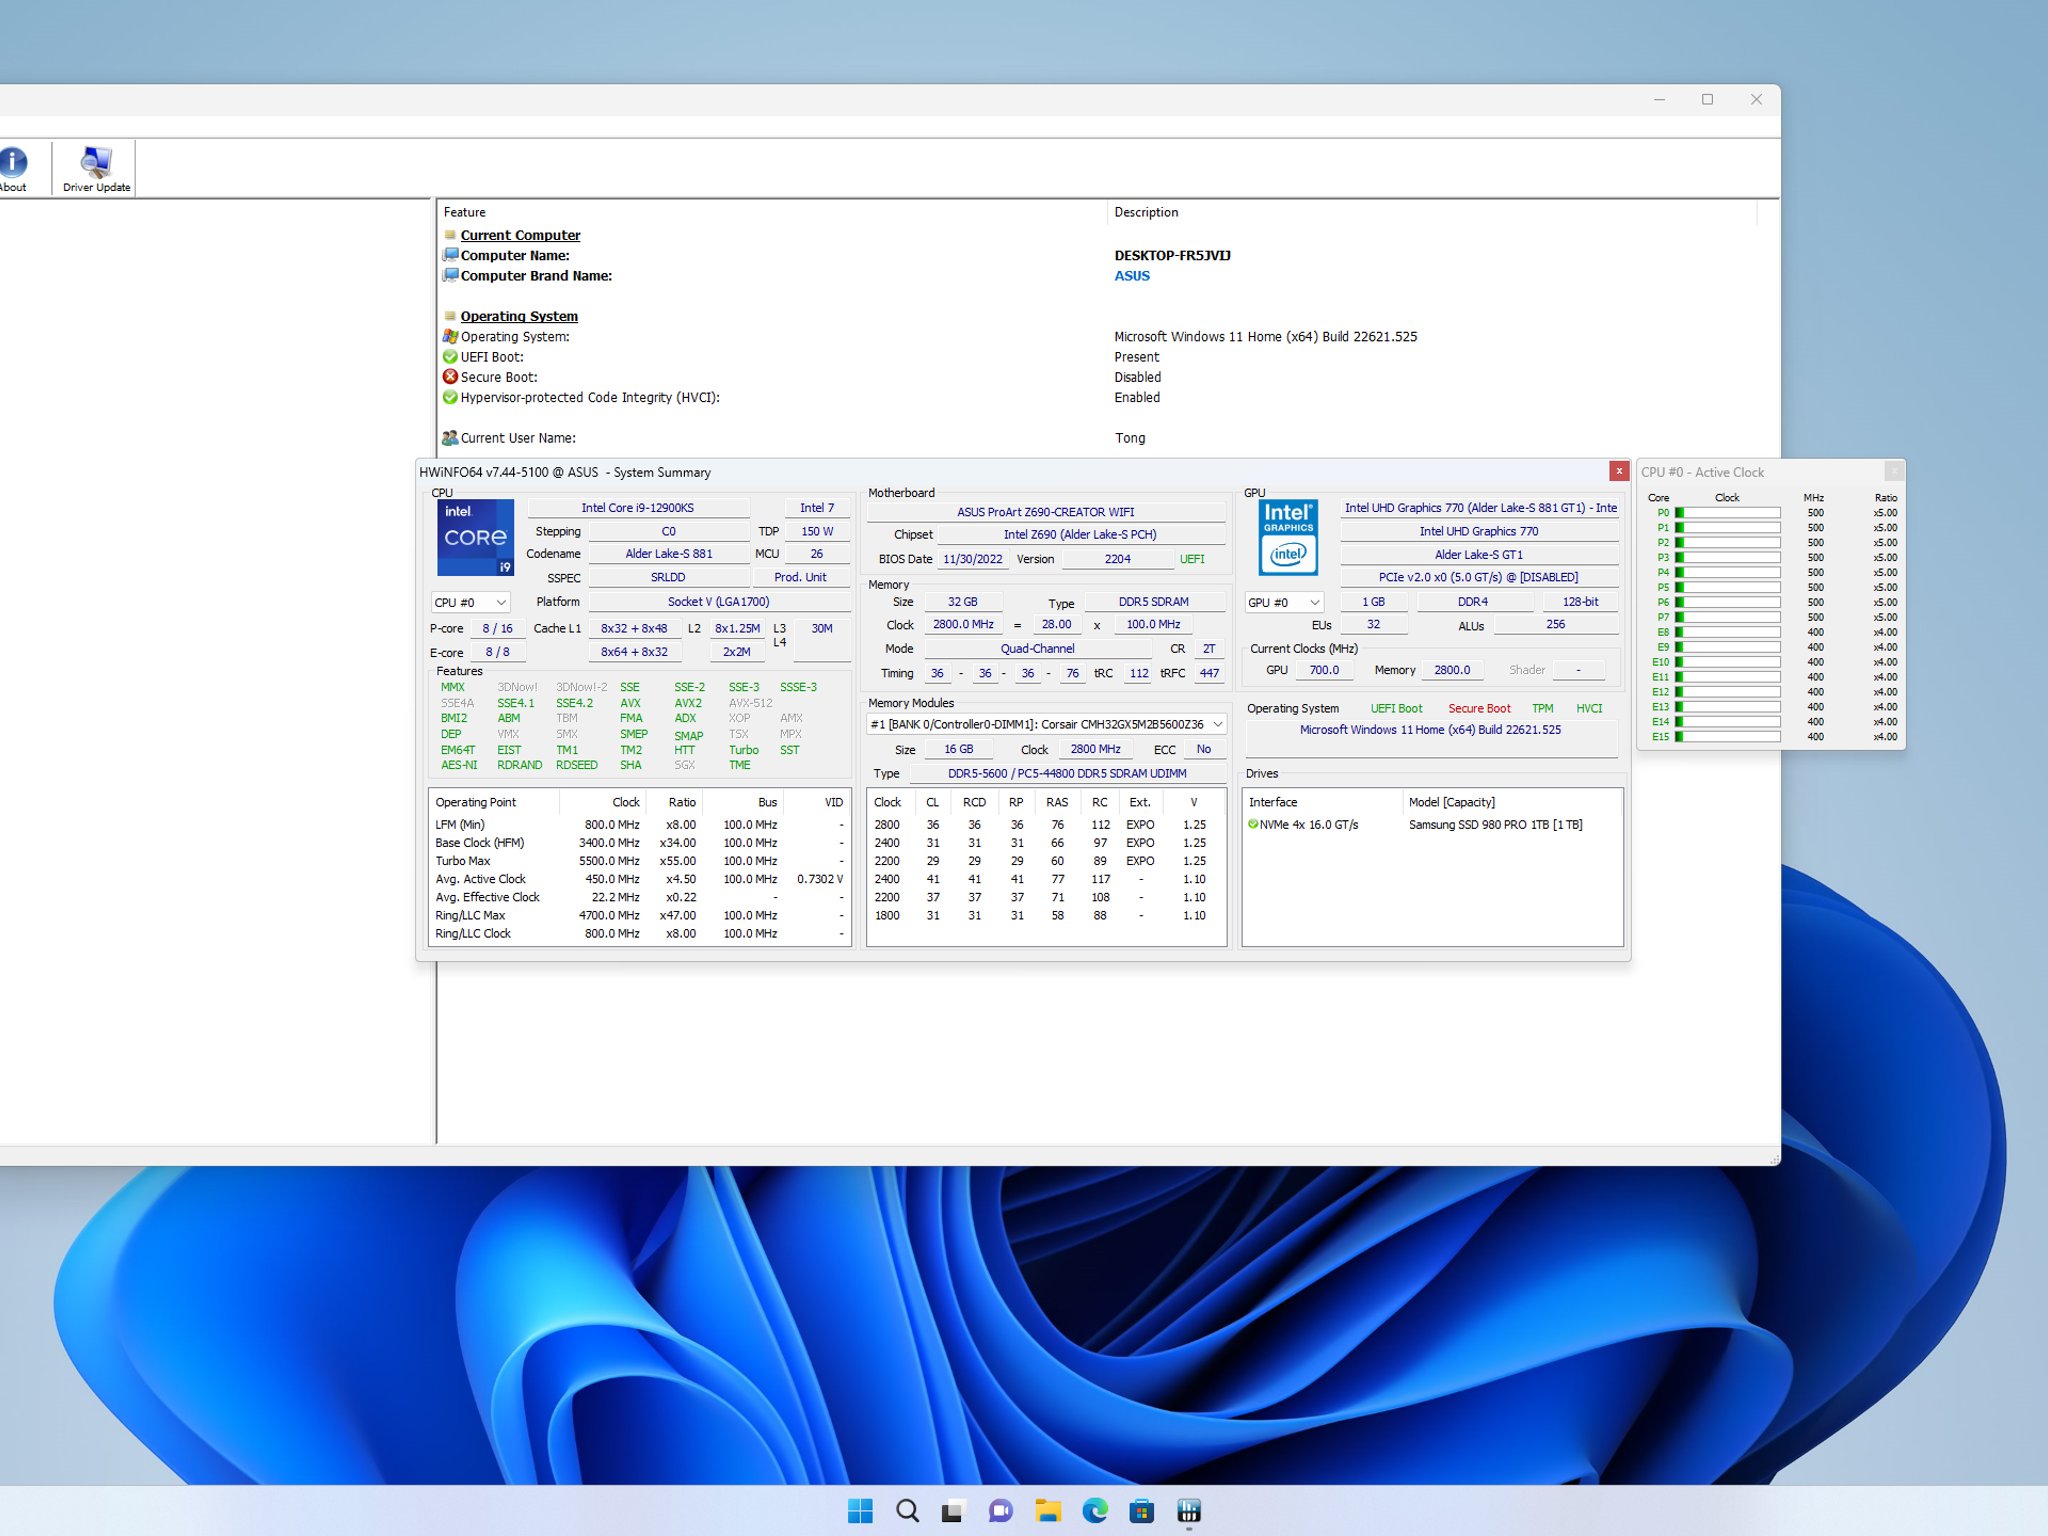The width and height of the screenshot is (2048, 1536).
Task: Click the DESKTOP-FR5JVIJ computer name value
Action: pos(1173,255)
